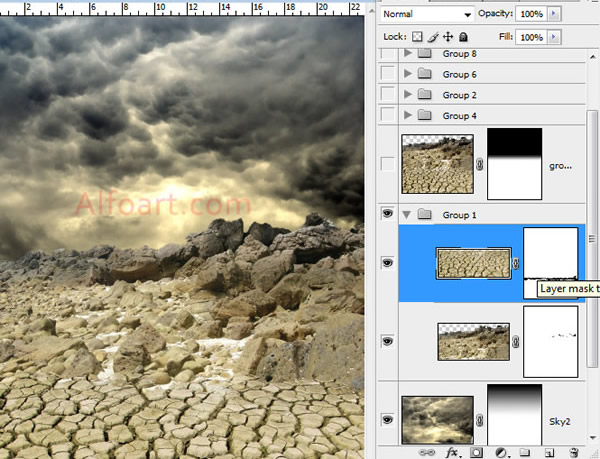
Task: Select the Sky2 layer mask thumbnail
Action: (x=514, y=413)
